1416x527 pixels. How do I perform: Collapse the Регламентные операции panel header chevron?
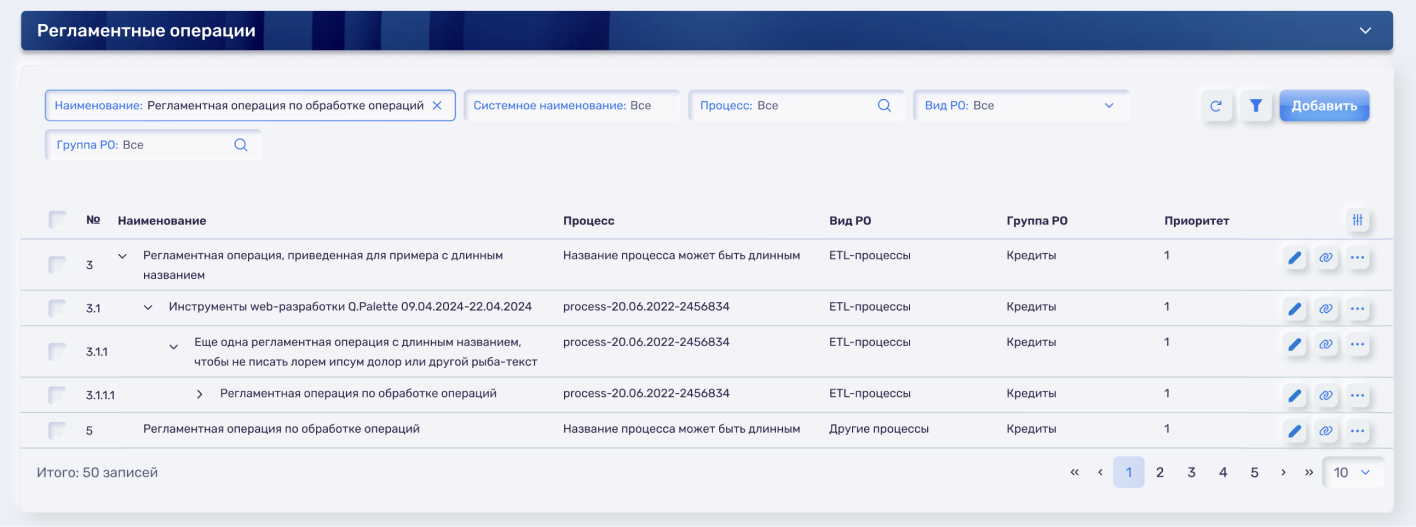click(1365, 31)
